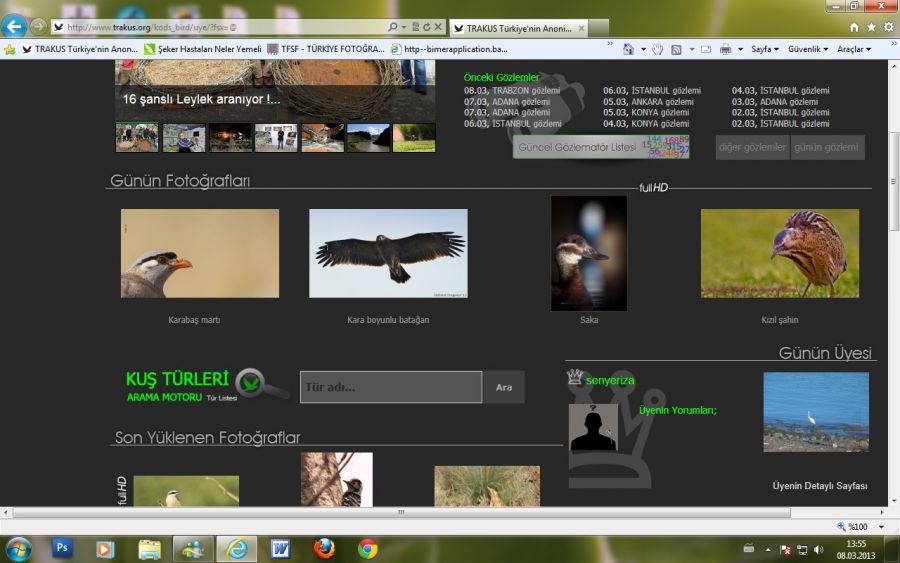Click the favorites star icon

tap(871, 27)
